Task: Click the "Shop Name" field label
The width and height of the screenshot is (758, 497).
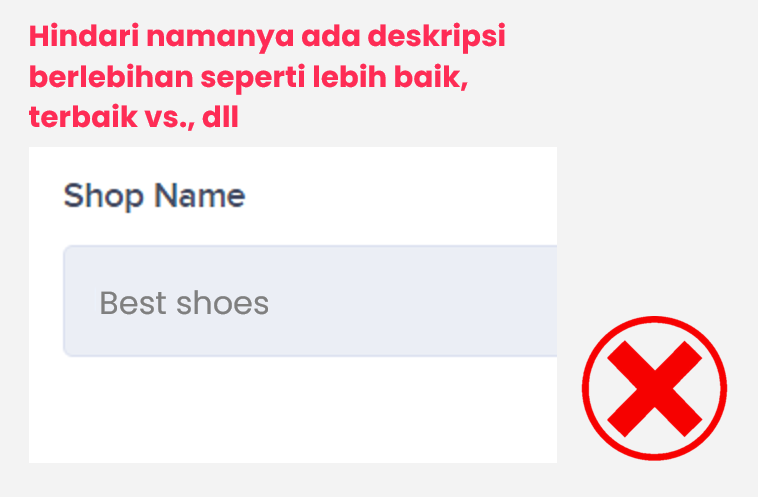Action: point(154,195)
